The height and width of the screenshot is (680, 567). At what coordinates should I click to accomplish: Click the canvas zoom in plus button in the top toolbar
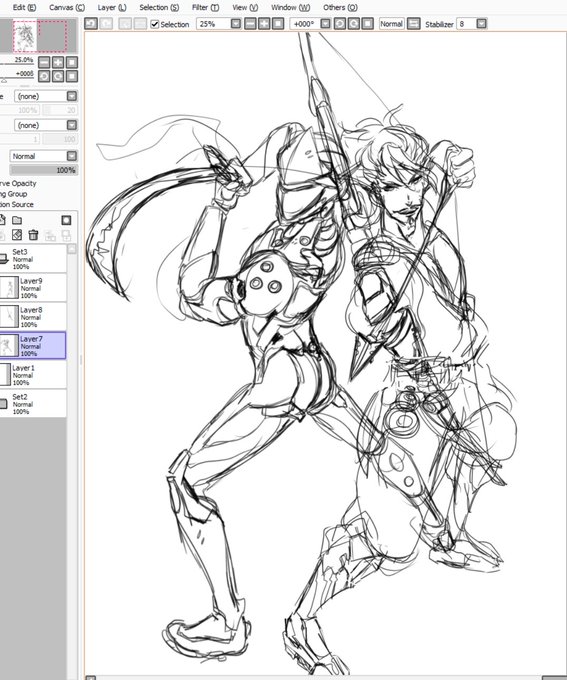(264, 23)
